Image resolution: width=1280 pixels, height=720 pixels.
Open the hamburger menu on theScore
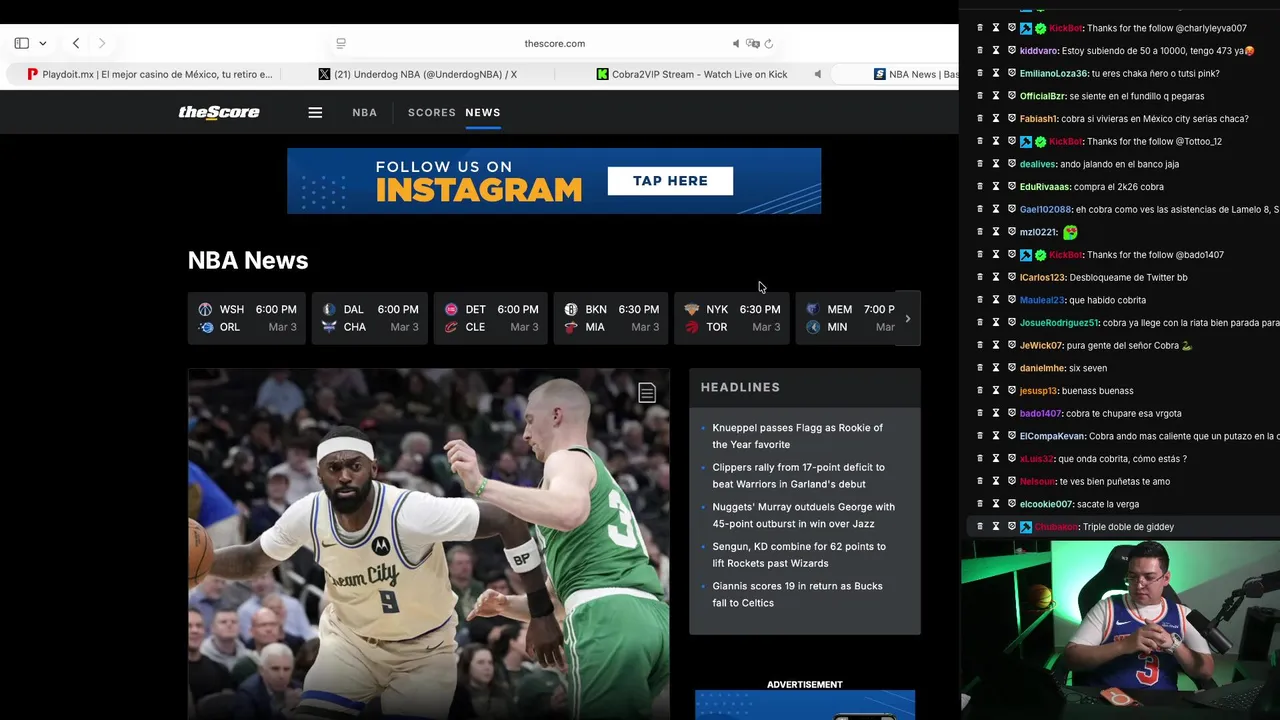point(315,112)
